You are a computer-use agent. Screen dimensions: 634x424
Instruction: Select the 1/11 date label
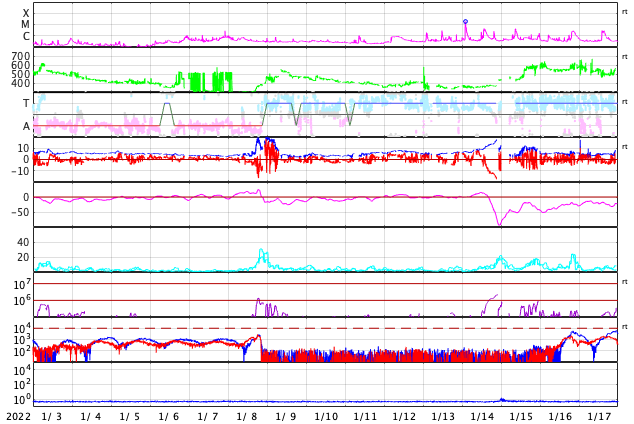click(365, 416)
